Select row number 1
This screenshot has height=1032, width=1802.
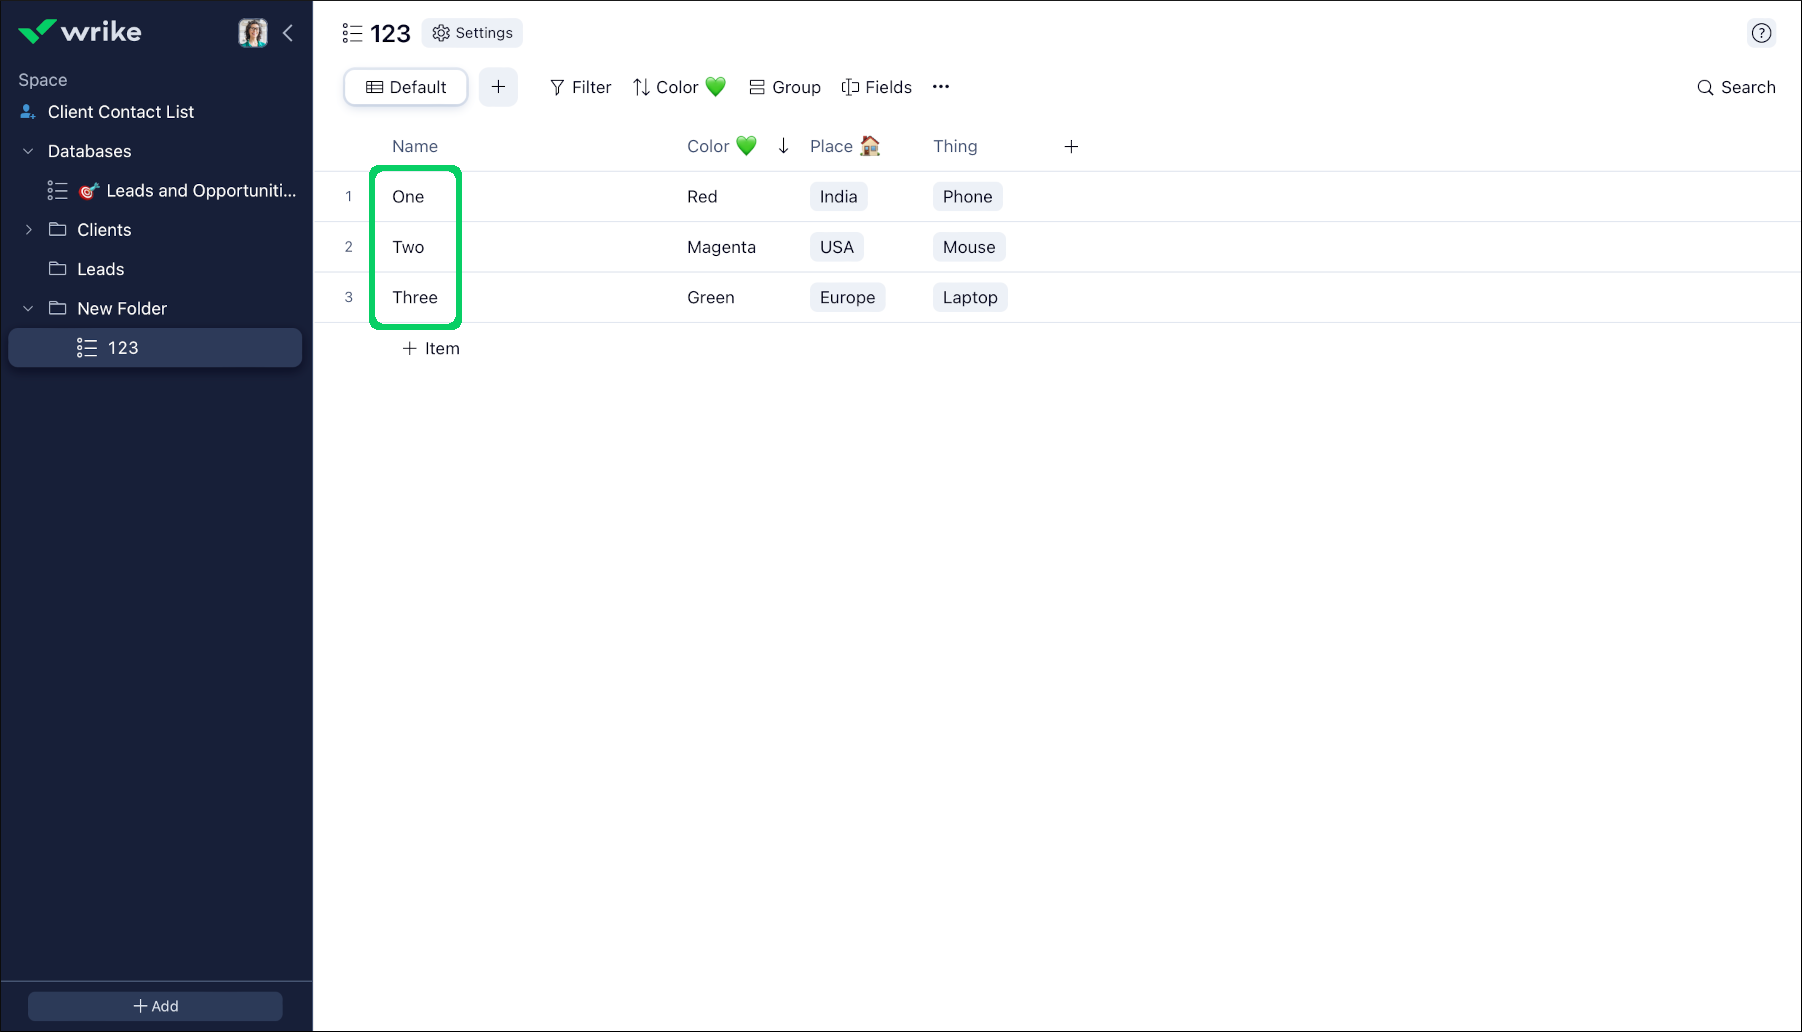coord(348,197)
